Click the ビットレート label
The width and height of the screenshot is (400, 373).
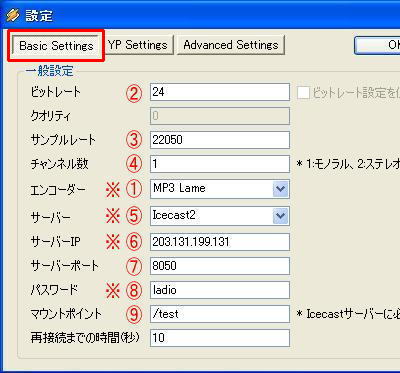pyautogui.click(x=55, y=92)
